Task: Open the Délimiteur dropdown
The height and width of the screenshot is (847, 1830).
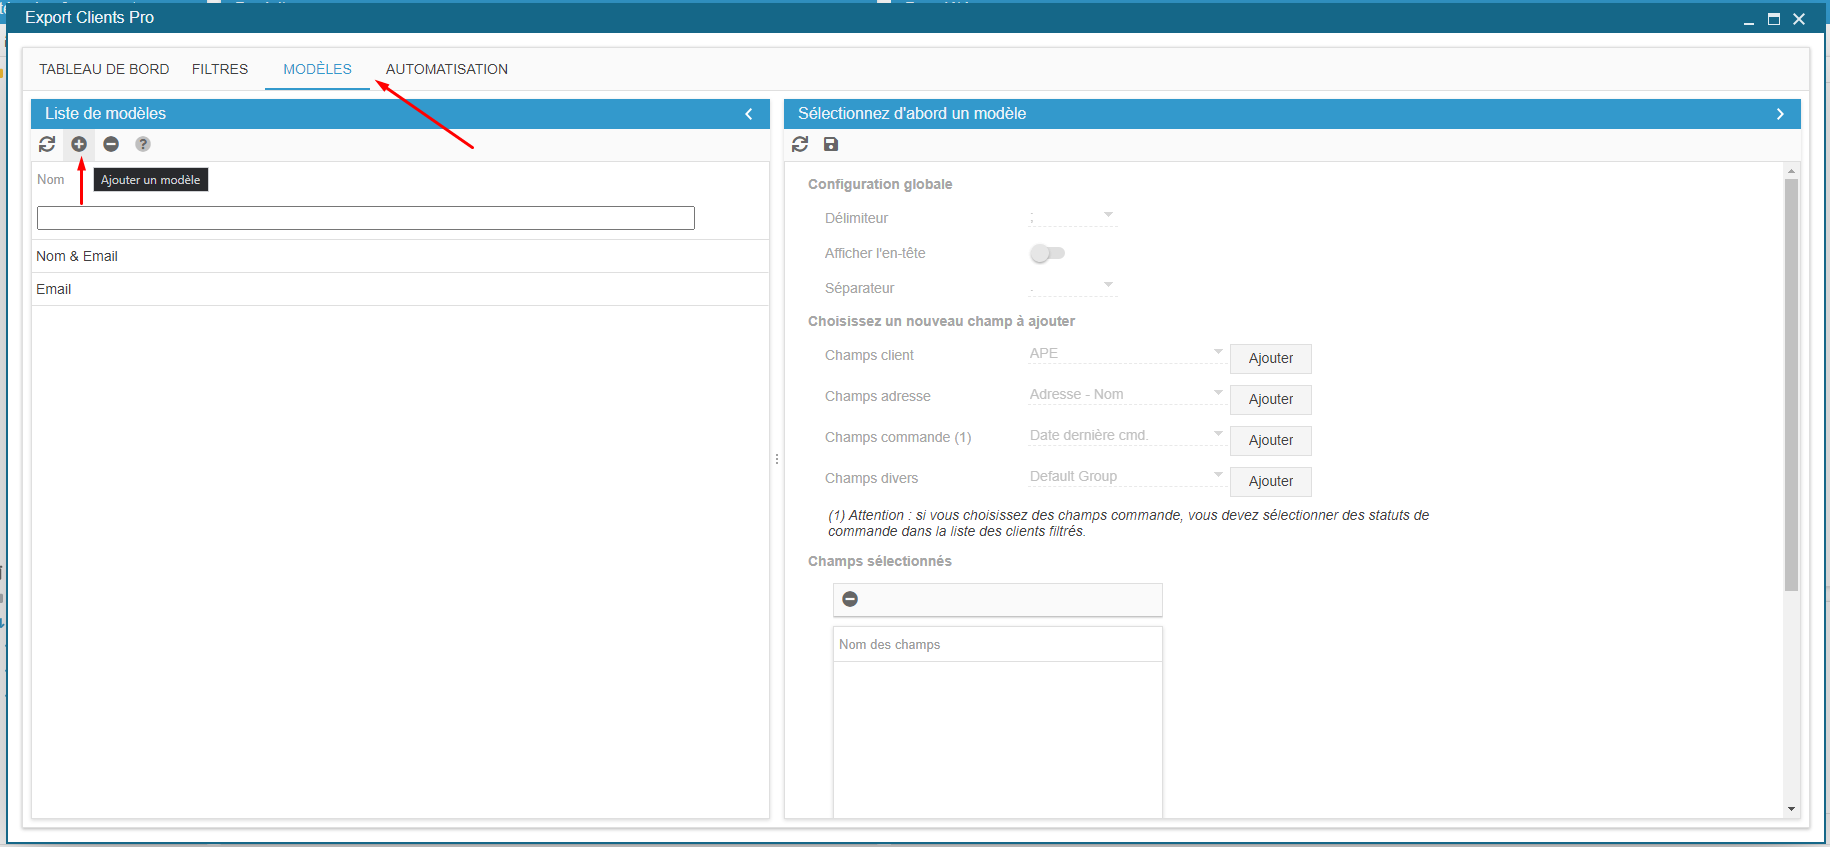Action: click(x=1073, y=216)
